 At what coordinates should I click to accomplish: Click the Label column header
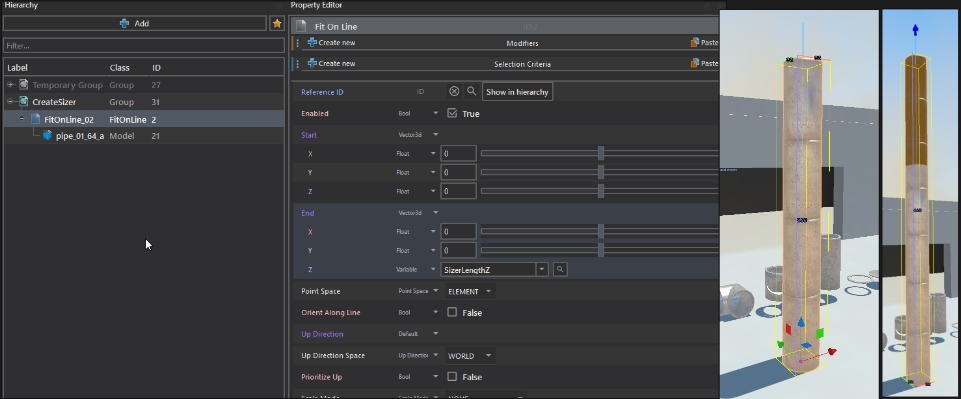point(18,67)
